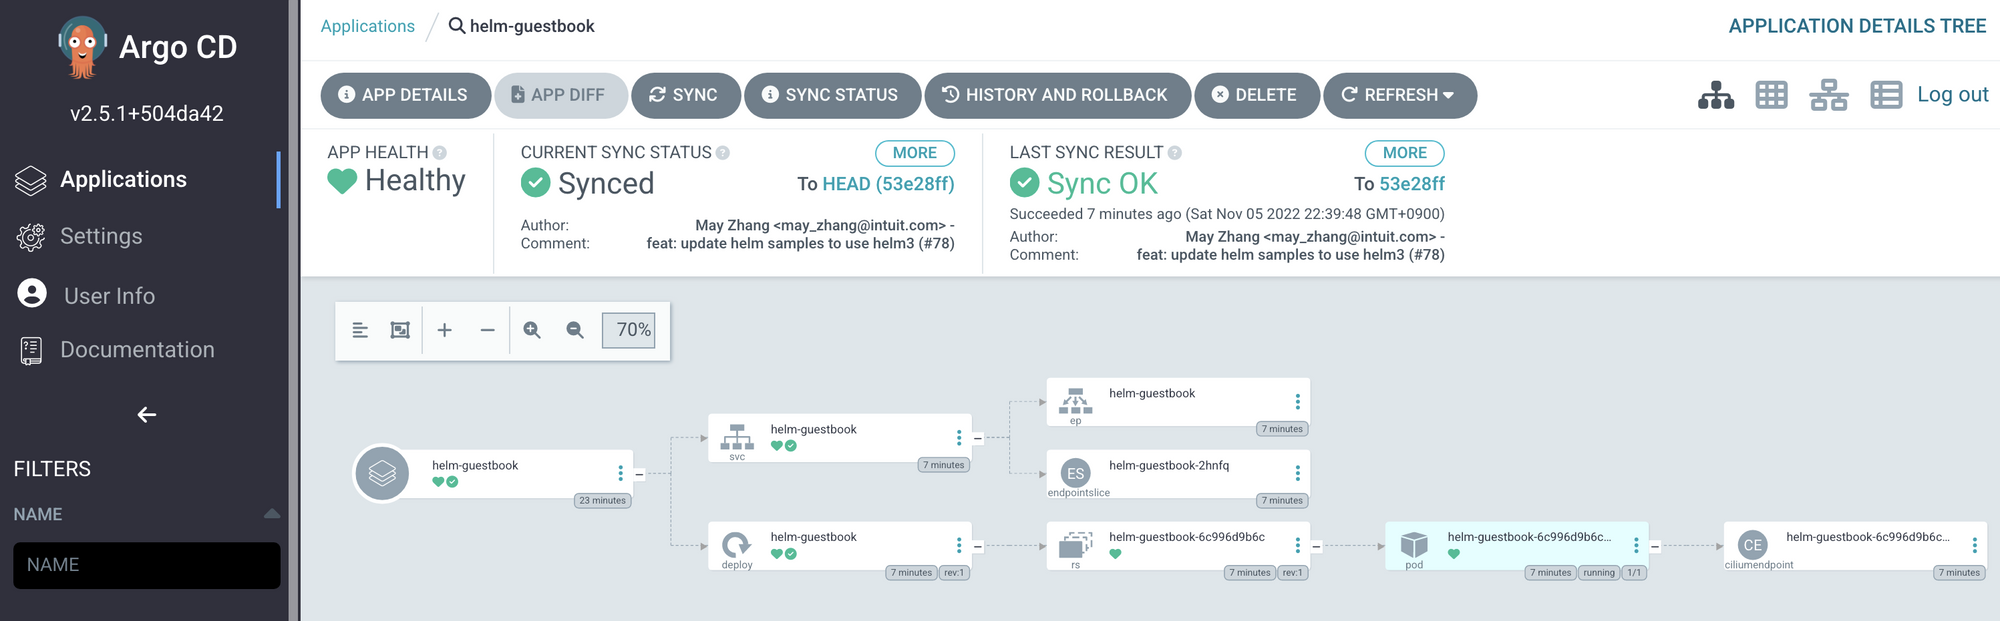This screenshot has height=621, width=2000.
Task: Open menu of helm-guestbook-2hnfq node
Action: coord(1298,473)
